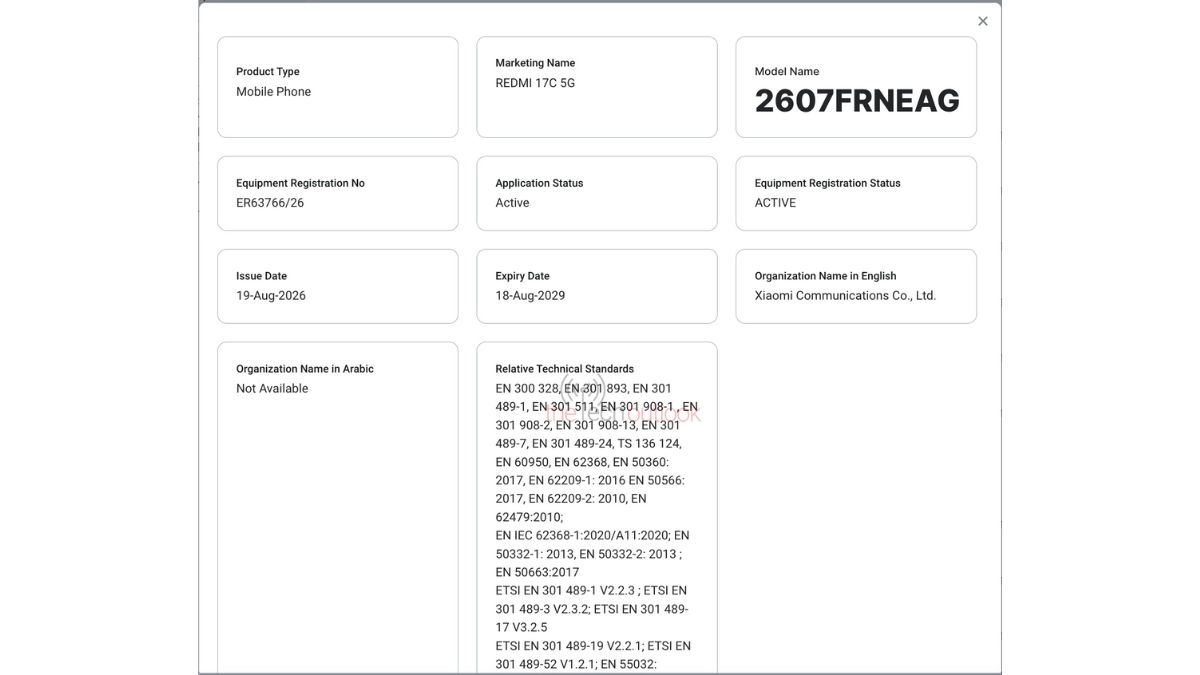Click the line ETSI EN 301 489-19 V2.2.1
The width and height of the screenshot is (1200, 675).
[593, 646]
